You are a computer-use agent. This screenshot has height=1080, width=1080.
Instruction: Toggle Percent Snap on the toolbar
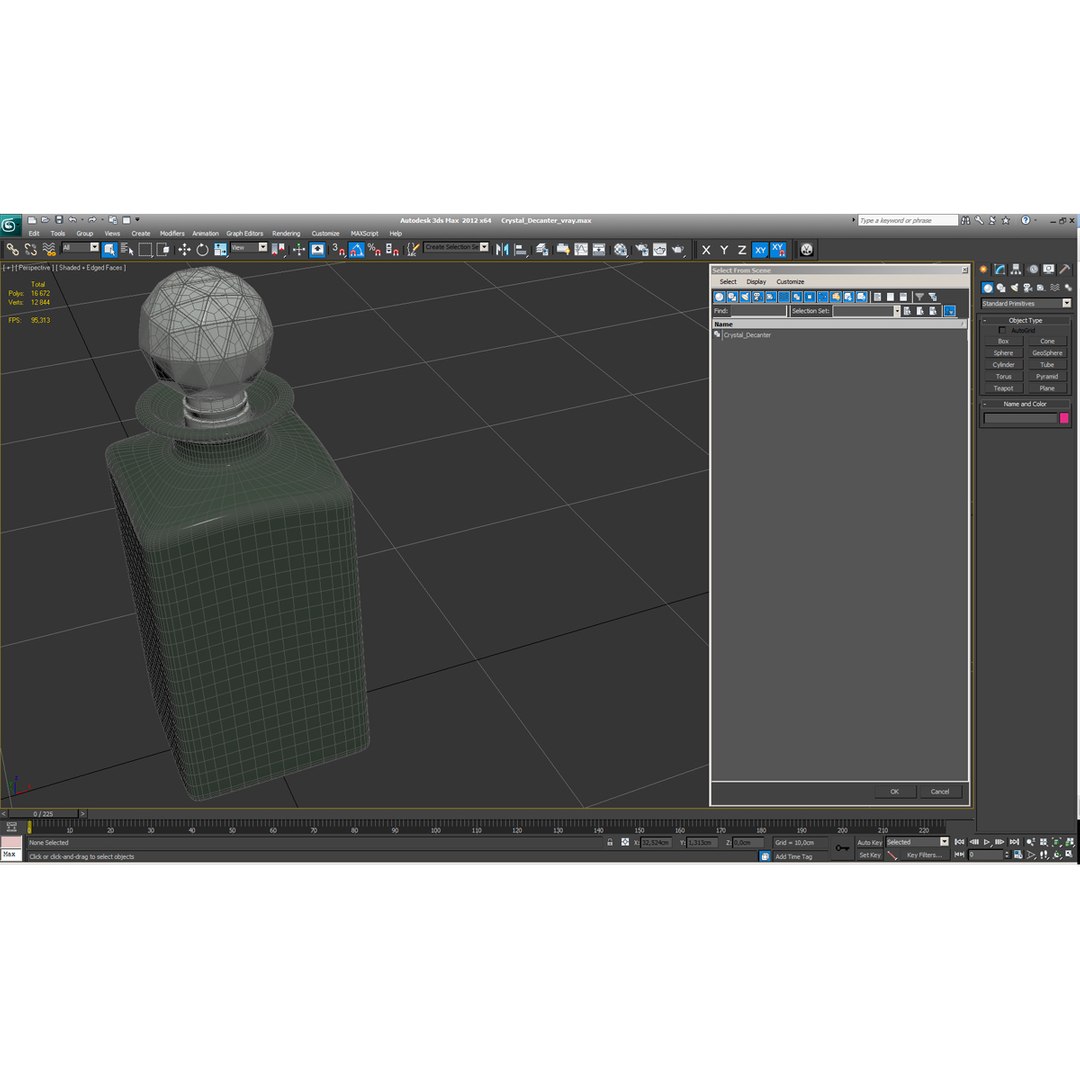374,249
